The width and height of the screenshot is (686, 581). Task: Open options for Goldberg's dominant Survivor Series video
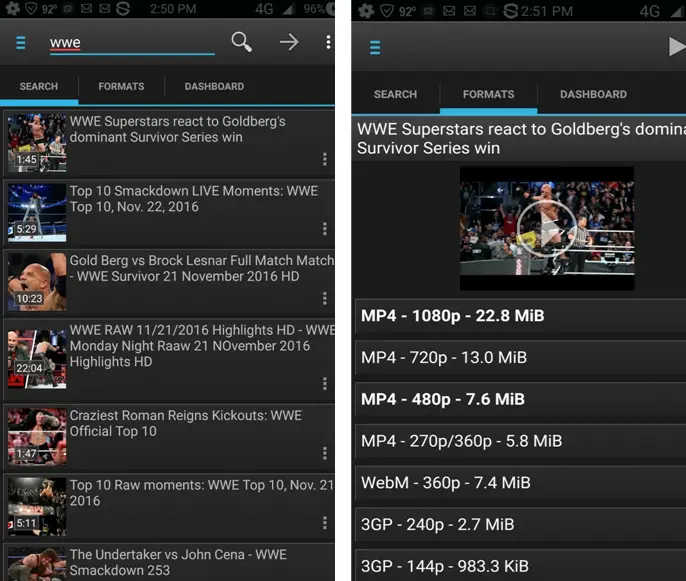[x=325, y=159]
